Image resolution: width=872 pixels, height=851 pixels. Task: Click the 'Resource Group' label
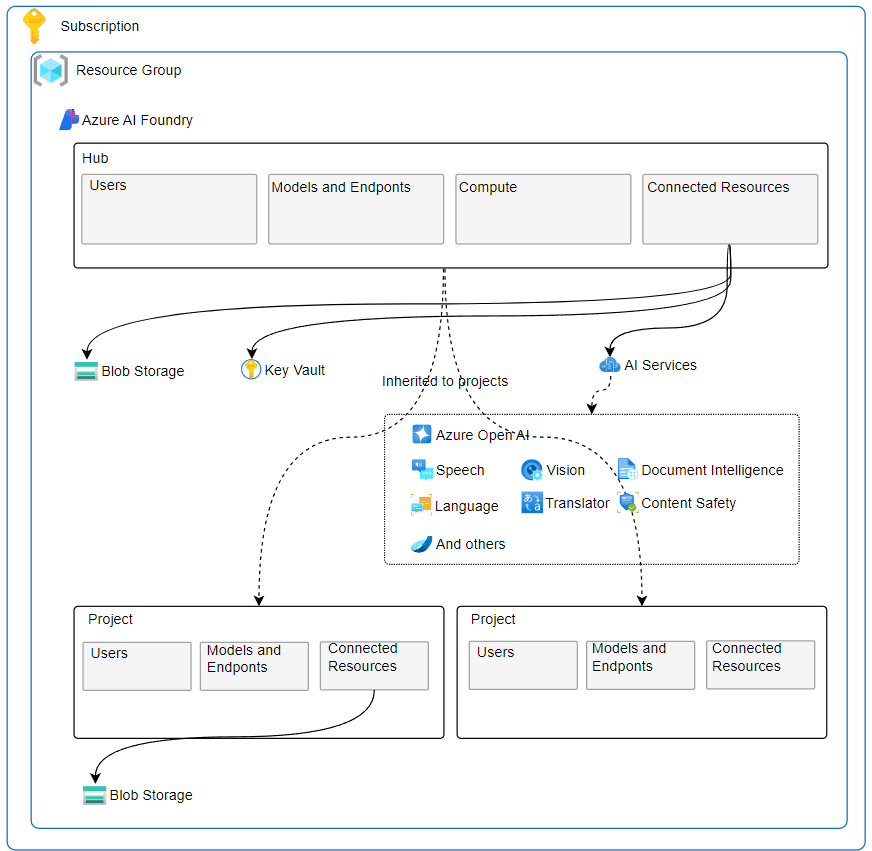(128, 70)
